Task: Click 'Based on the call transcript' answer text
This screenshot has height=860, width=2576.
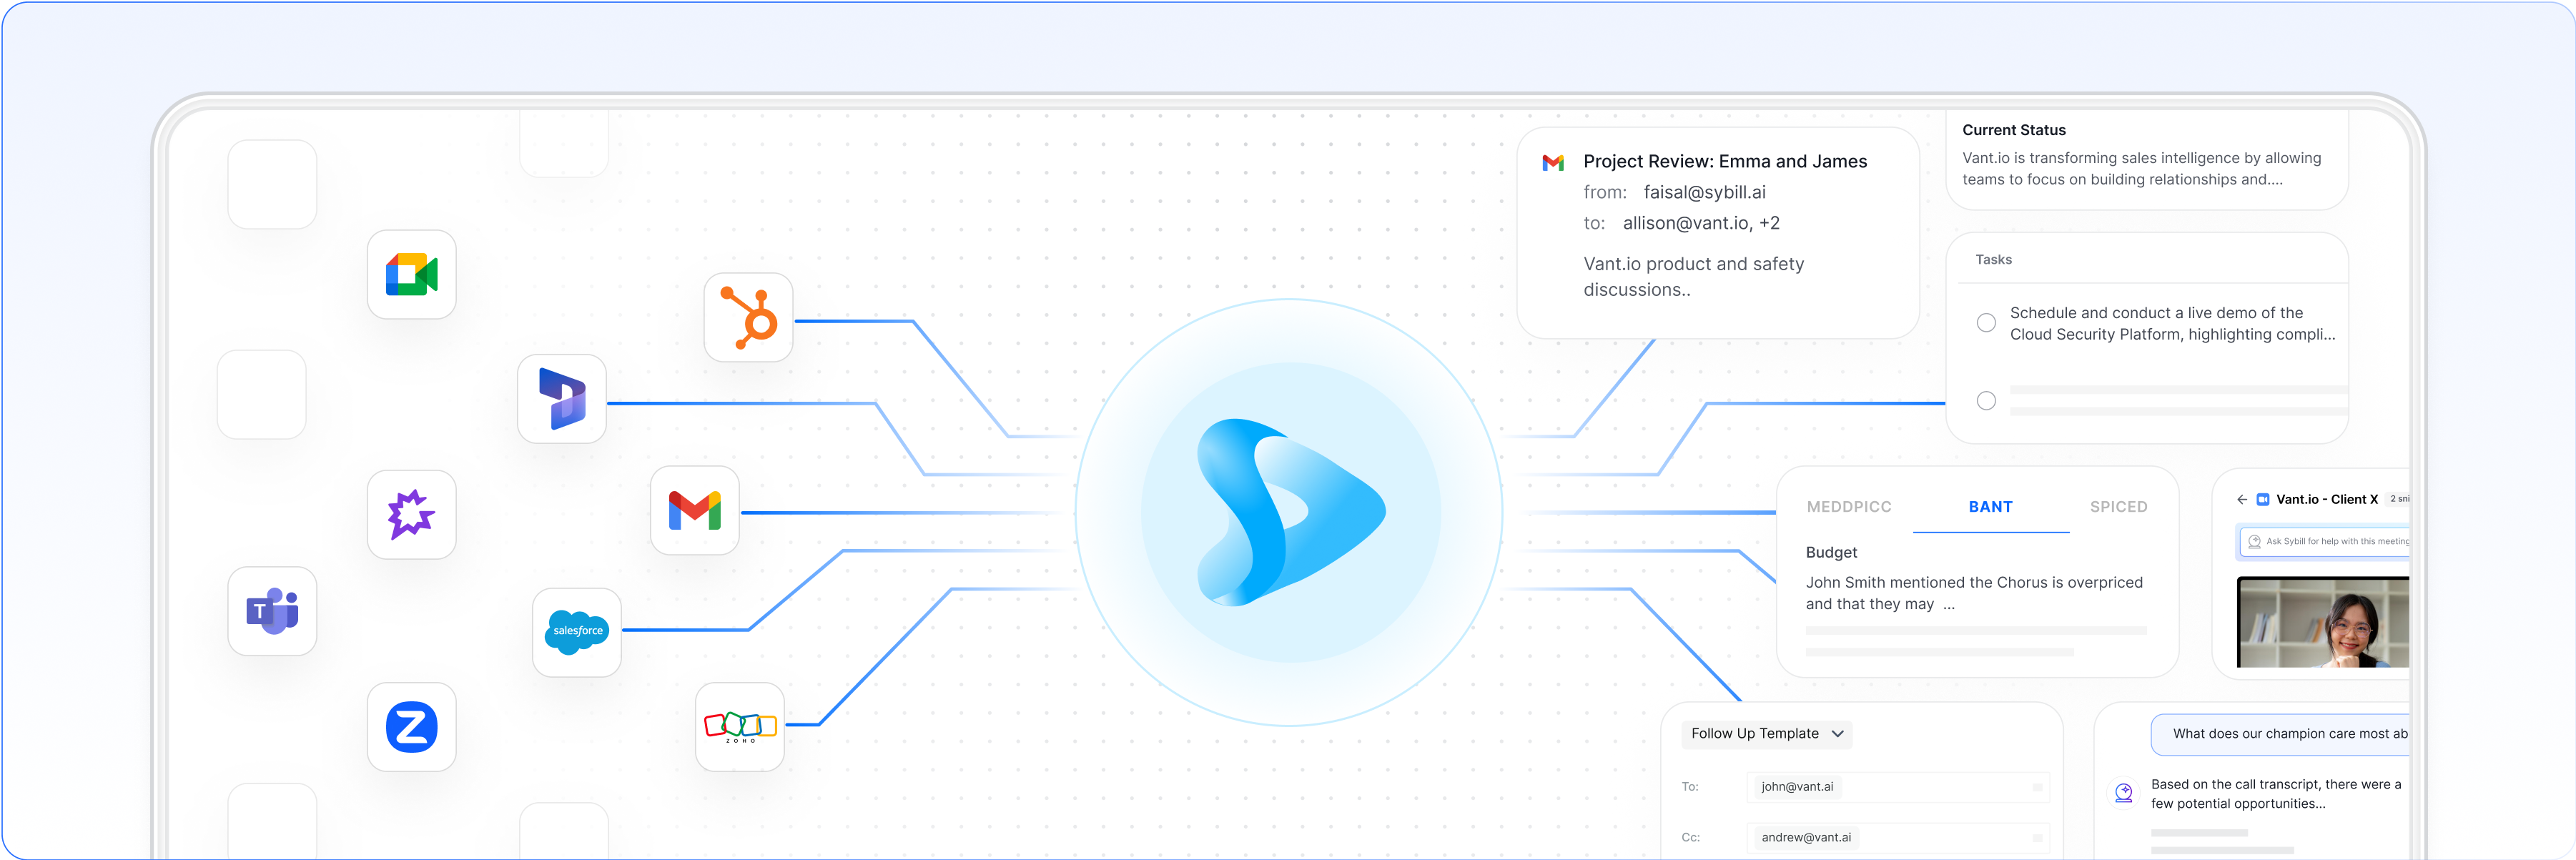Action: [x=2275, y=793]
